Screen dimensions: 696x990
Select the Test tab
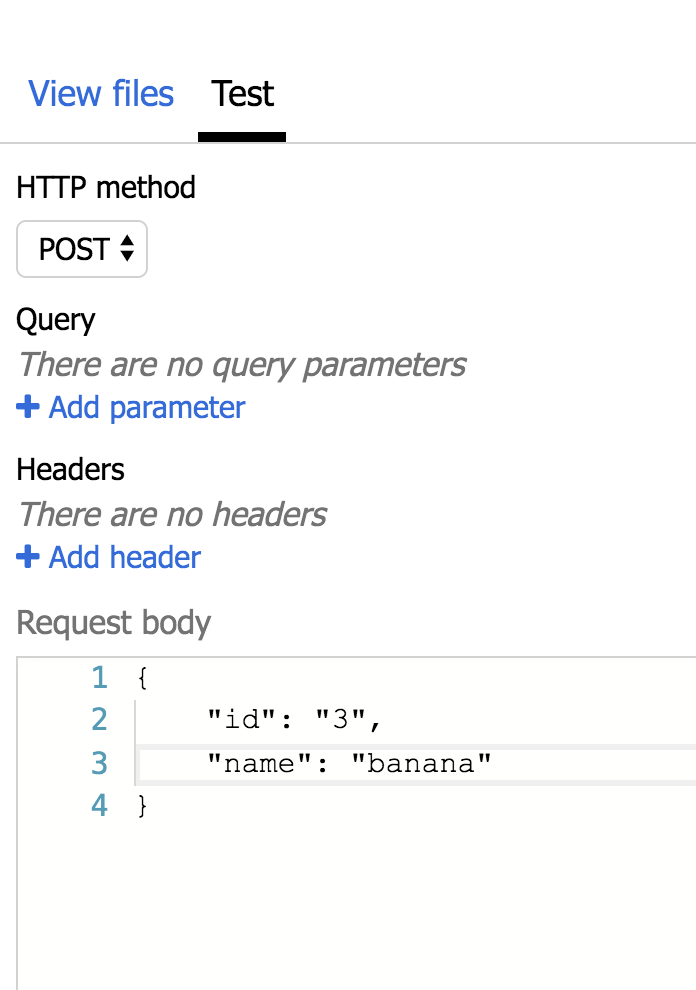pyautogui.click(x=242, y=94)
